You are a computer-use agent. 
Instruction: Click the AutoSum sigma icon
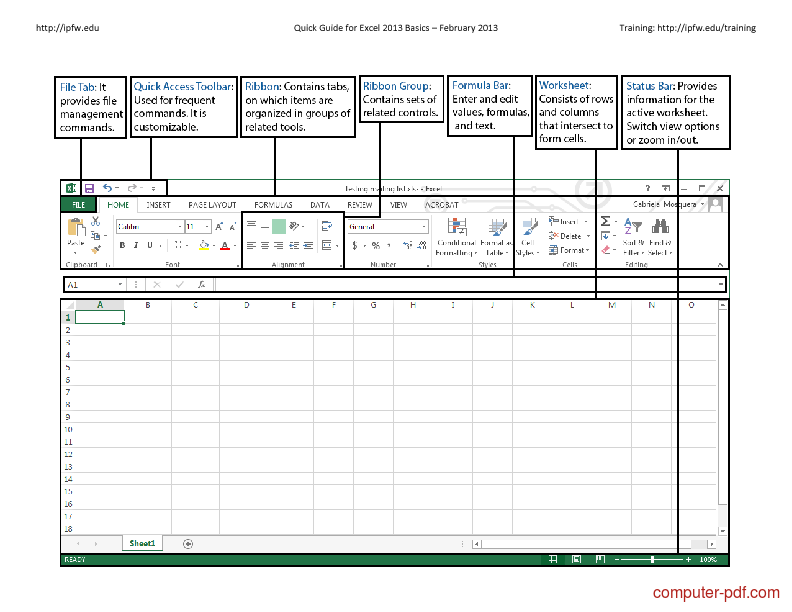pos(605,221)
